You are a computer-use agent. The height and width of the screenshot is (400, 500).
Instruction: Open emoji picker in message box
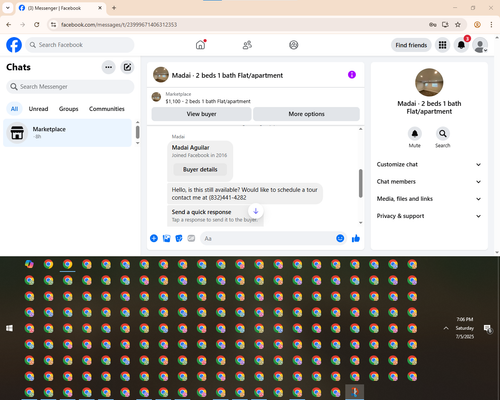[340, 238]
